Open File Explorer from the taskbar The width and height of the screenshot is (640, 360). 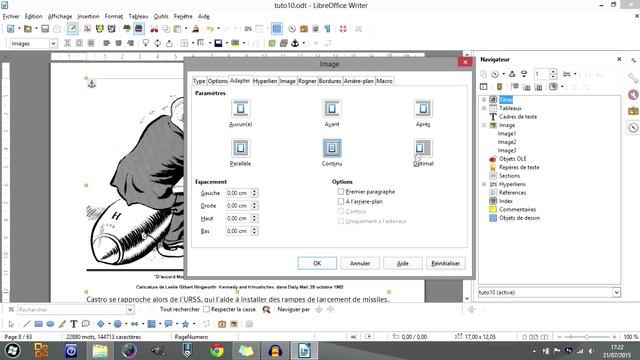coord(100,351)
